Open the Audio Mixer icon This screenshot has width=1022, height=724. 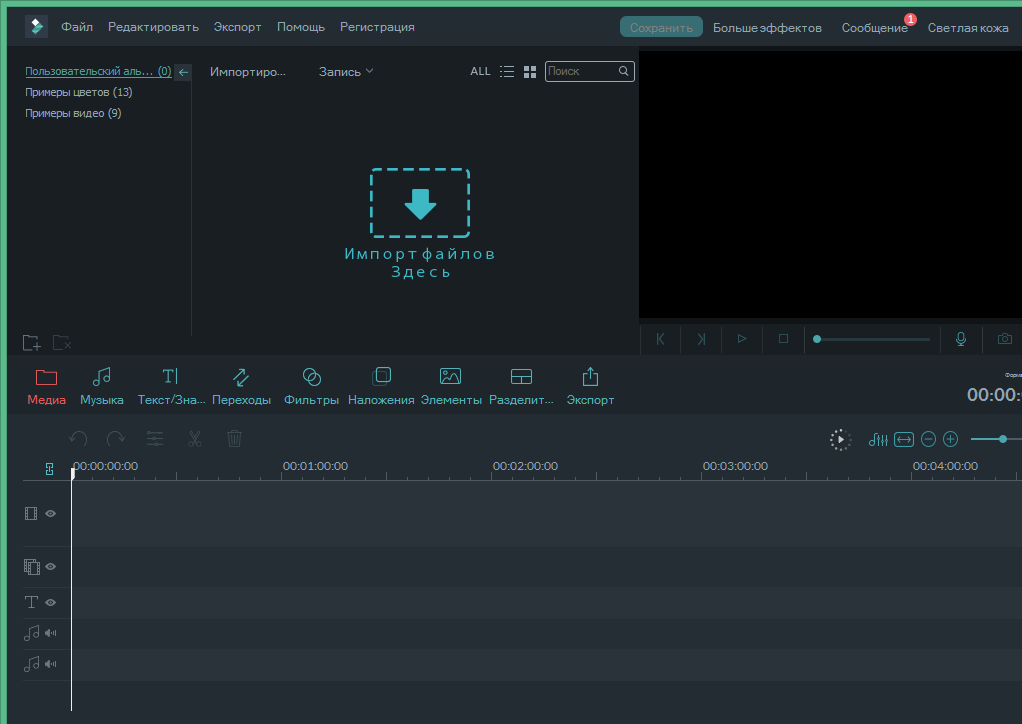(x=877, y=438)
